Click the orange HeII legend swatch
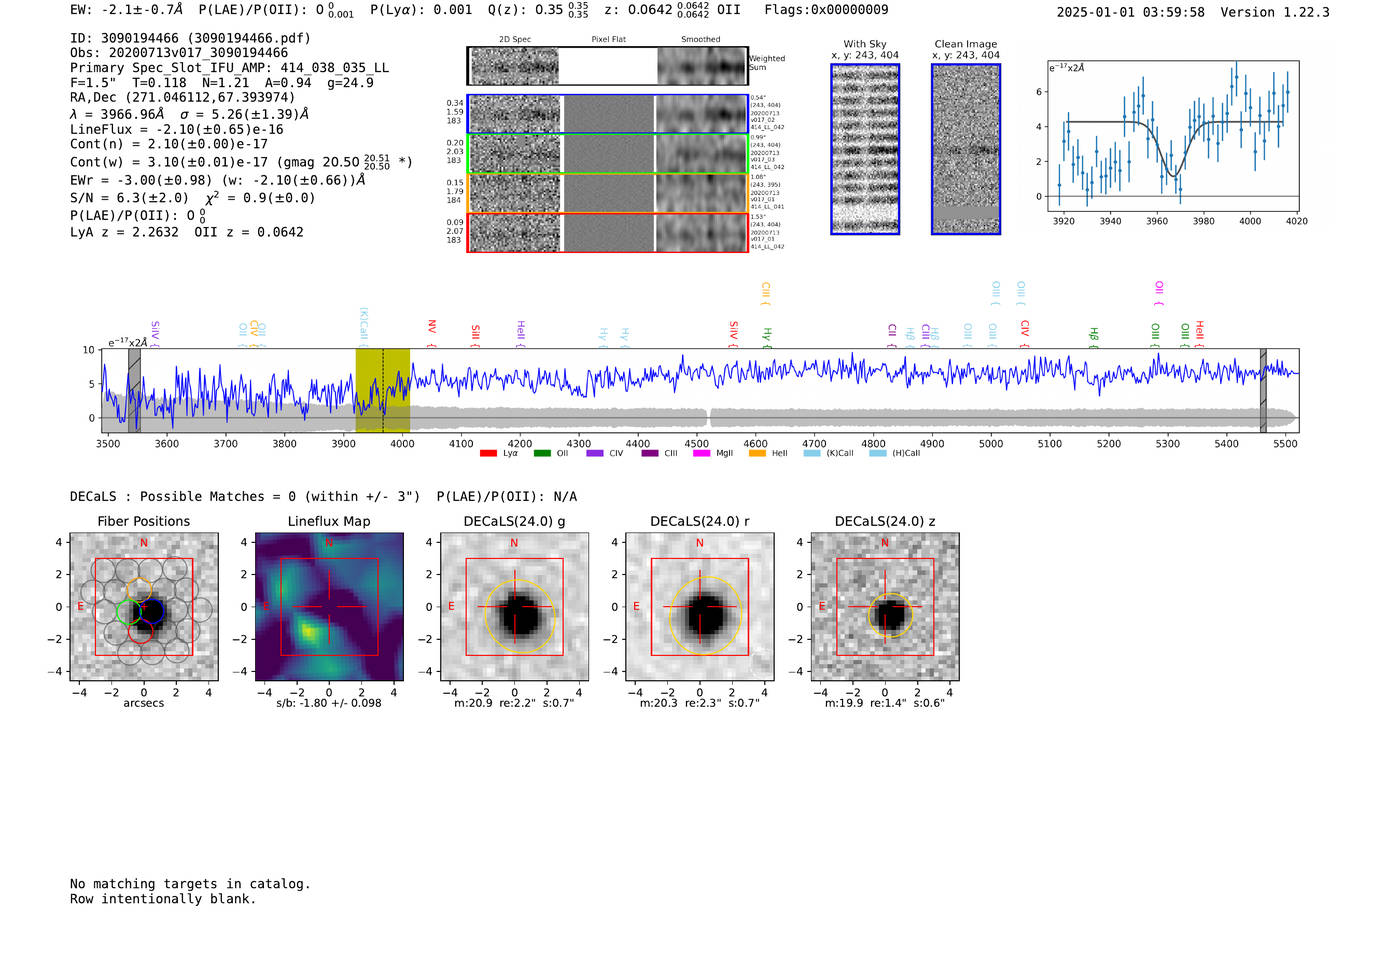Image resolution: width=1400 pixels, height=953 pixels. [x=757, y=454]
